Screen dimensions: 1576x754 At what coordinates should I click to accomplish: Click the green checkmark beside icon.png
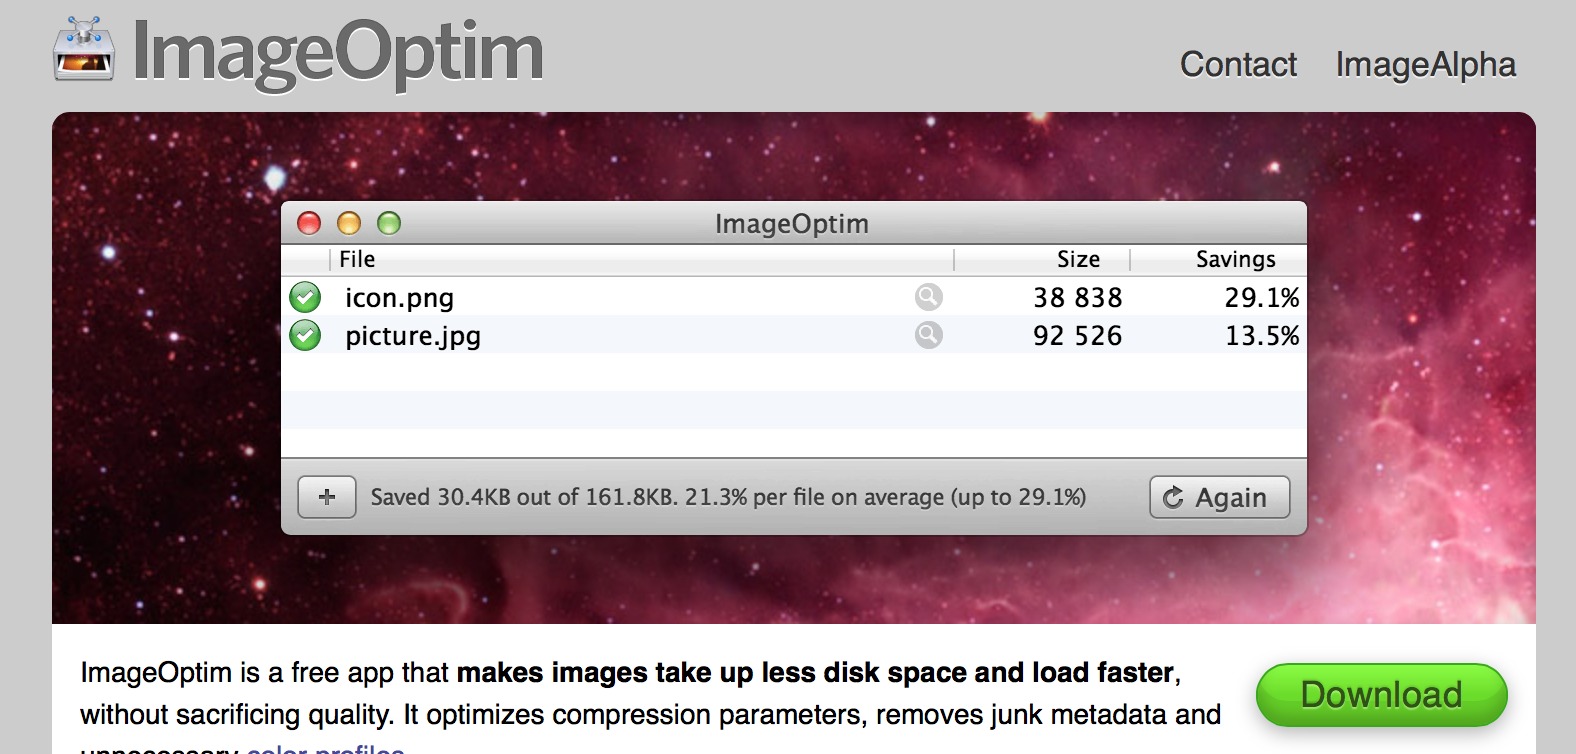[x=305, y=297]
